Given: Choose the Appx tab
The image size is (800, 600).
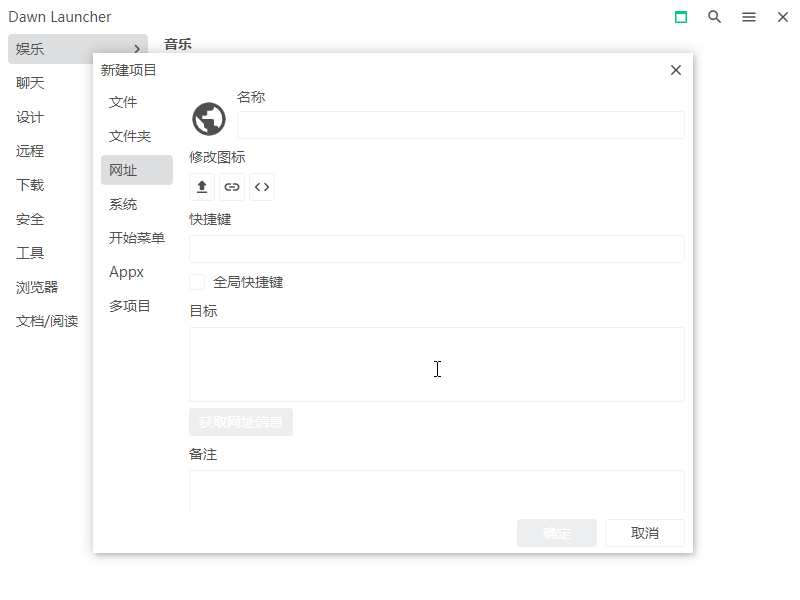Looking at the screenshot, I should click(127, 272).
